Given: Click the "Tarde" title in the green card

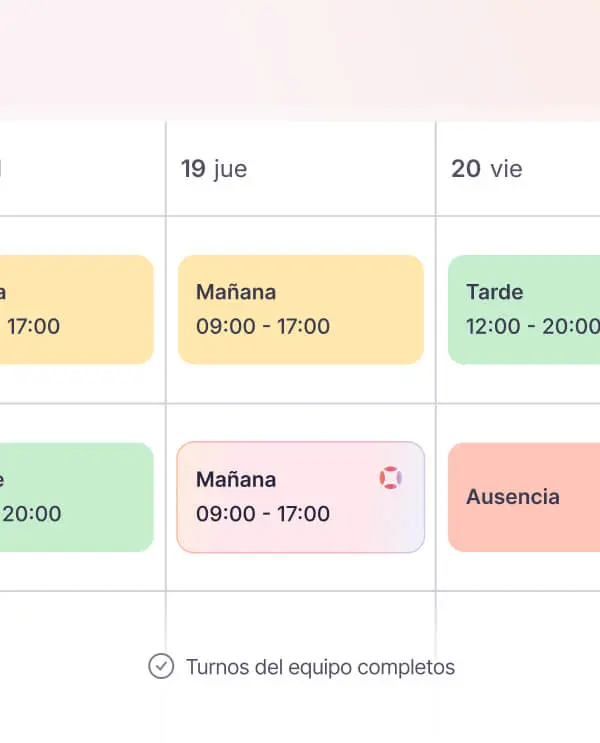Looking at the screenshot, I should point(495,292).
